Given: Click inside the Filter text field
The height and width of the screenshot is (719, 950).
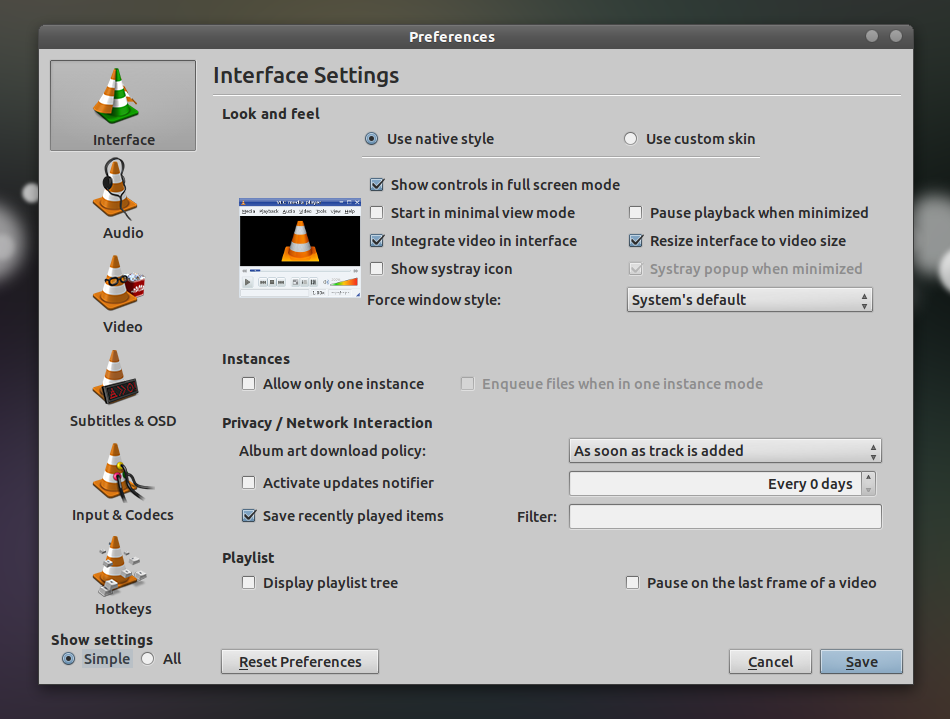Looking at the screenshot, I should click(724, 516).
